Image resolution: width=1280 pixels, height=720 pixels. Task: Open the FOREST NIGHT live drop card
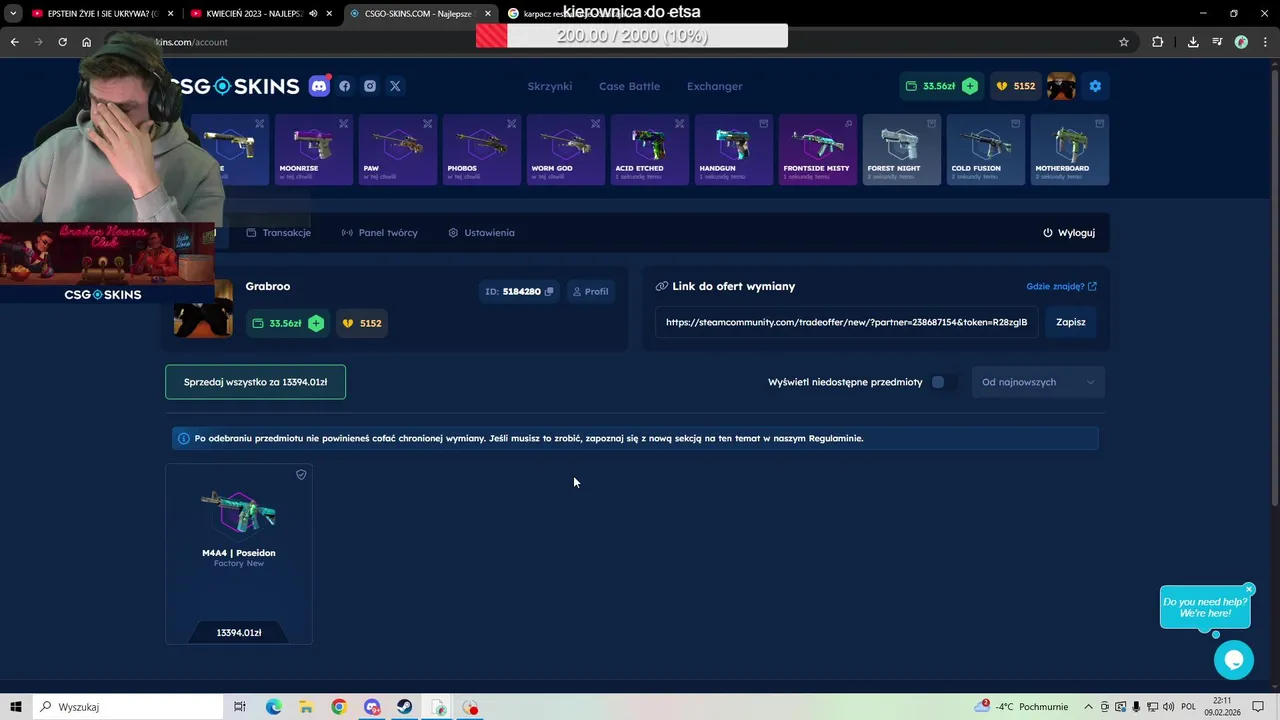coord(902,150)
